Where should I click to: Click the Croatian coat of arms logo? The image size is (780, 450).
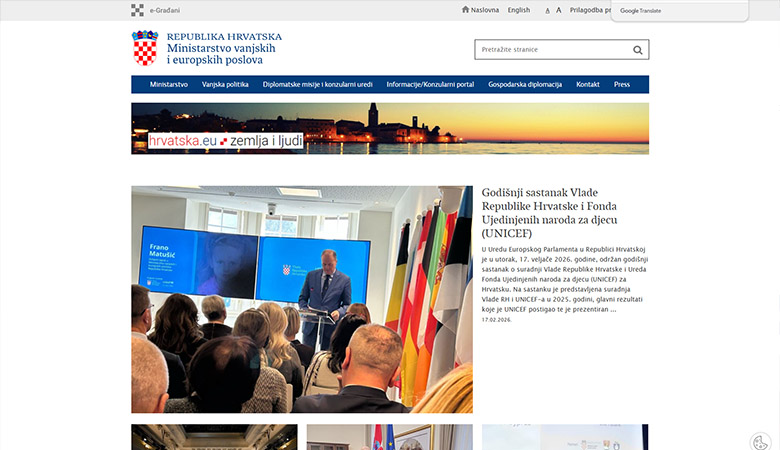[x=145, y=48]
